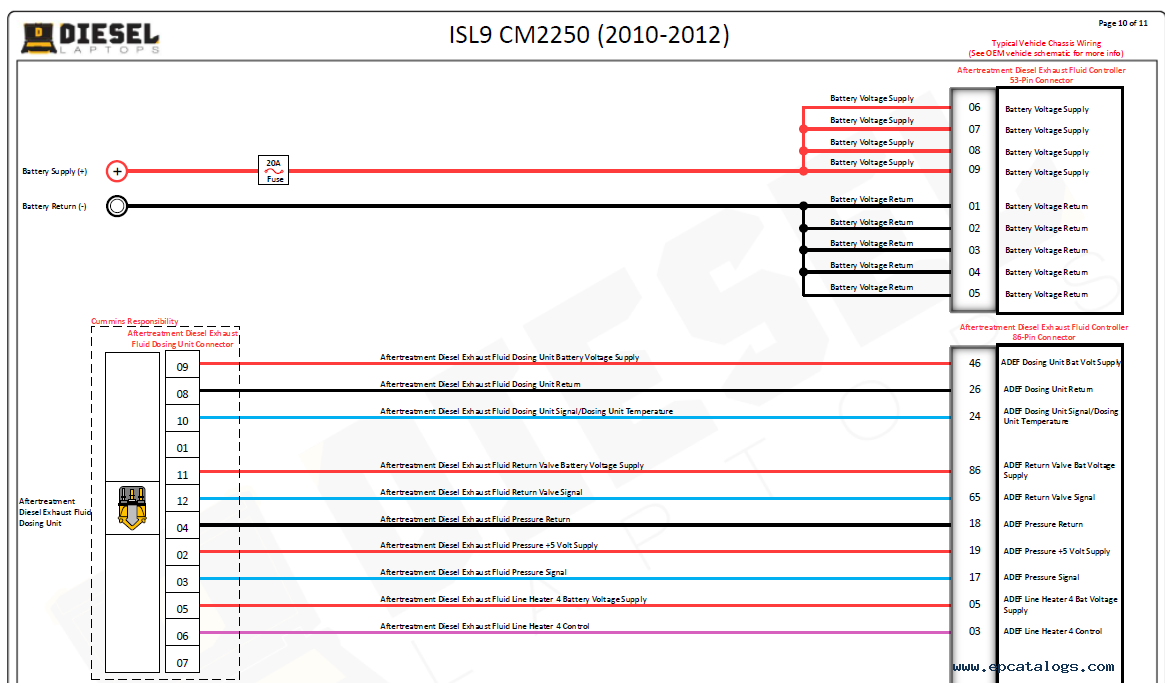
Task: Click the ADEF Pressure Signal description
Action: pos(1041,577)
